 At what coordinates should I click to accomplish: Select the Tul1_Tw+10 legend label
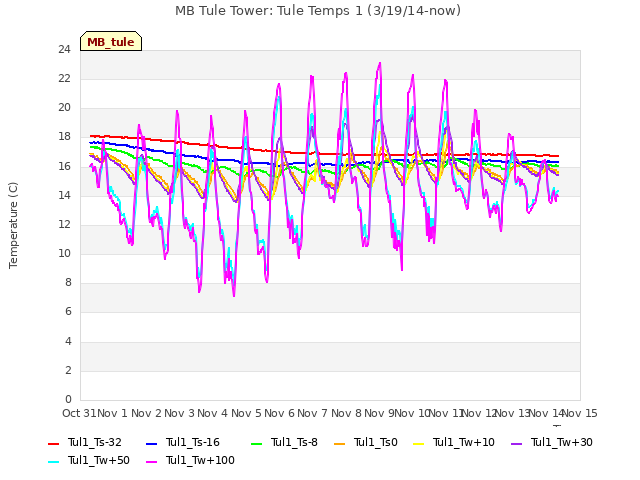(x=464, y=442)
